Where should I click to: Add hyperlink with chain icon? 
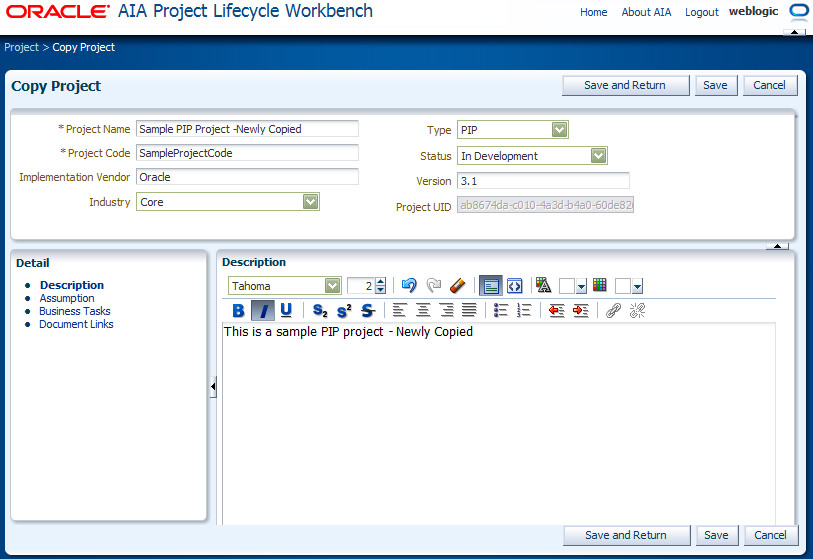coord(613,311)
